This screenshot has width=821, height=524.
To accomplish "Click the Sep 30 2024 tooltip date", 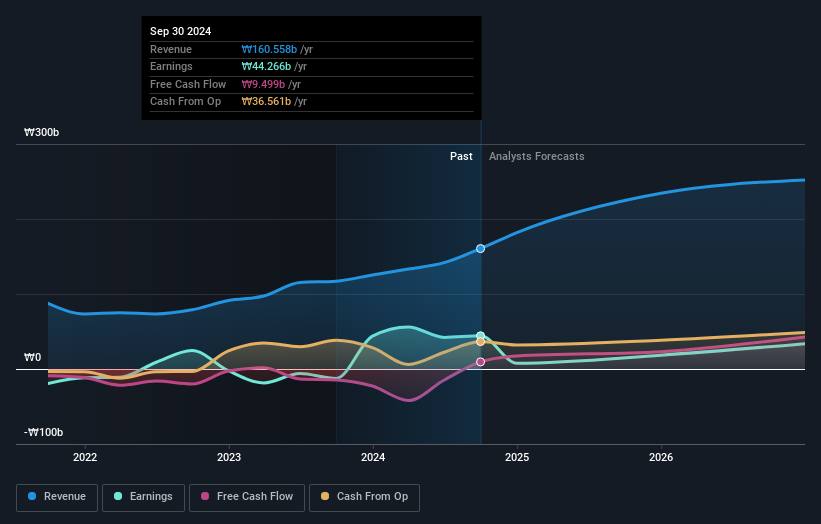I will [180, 31].
